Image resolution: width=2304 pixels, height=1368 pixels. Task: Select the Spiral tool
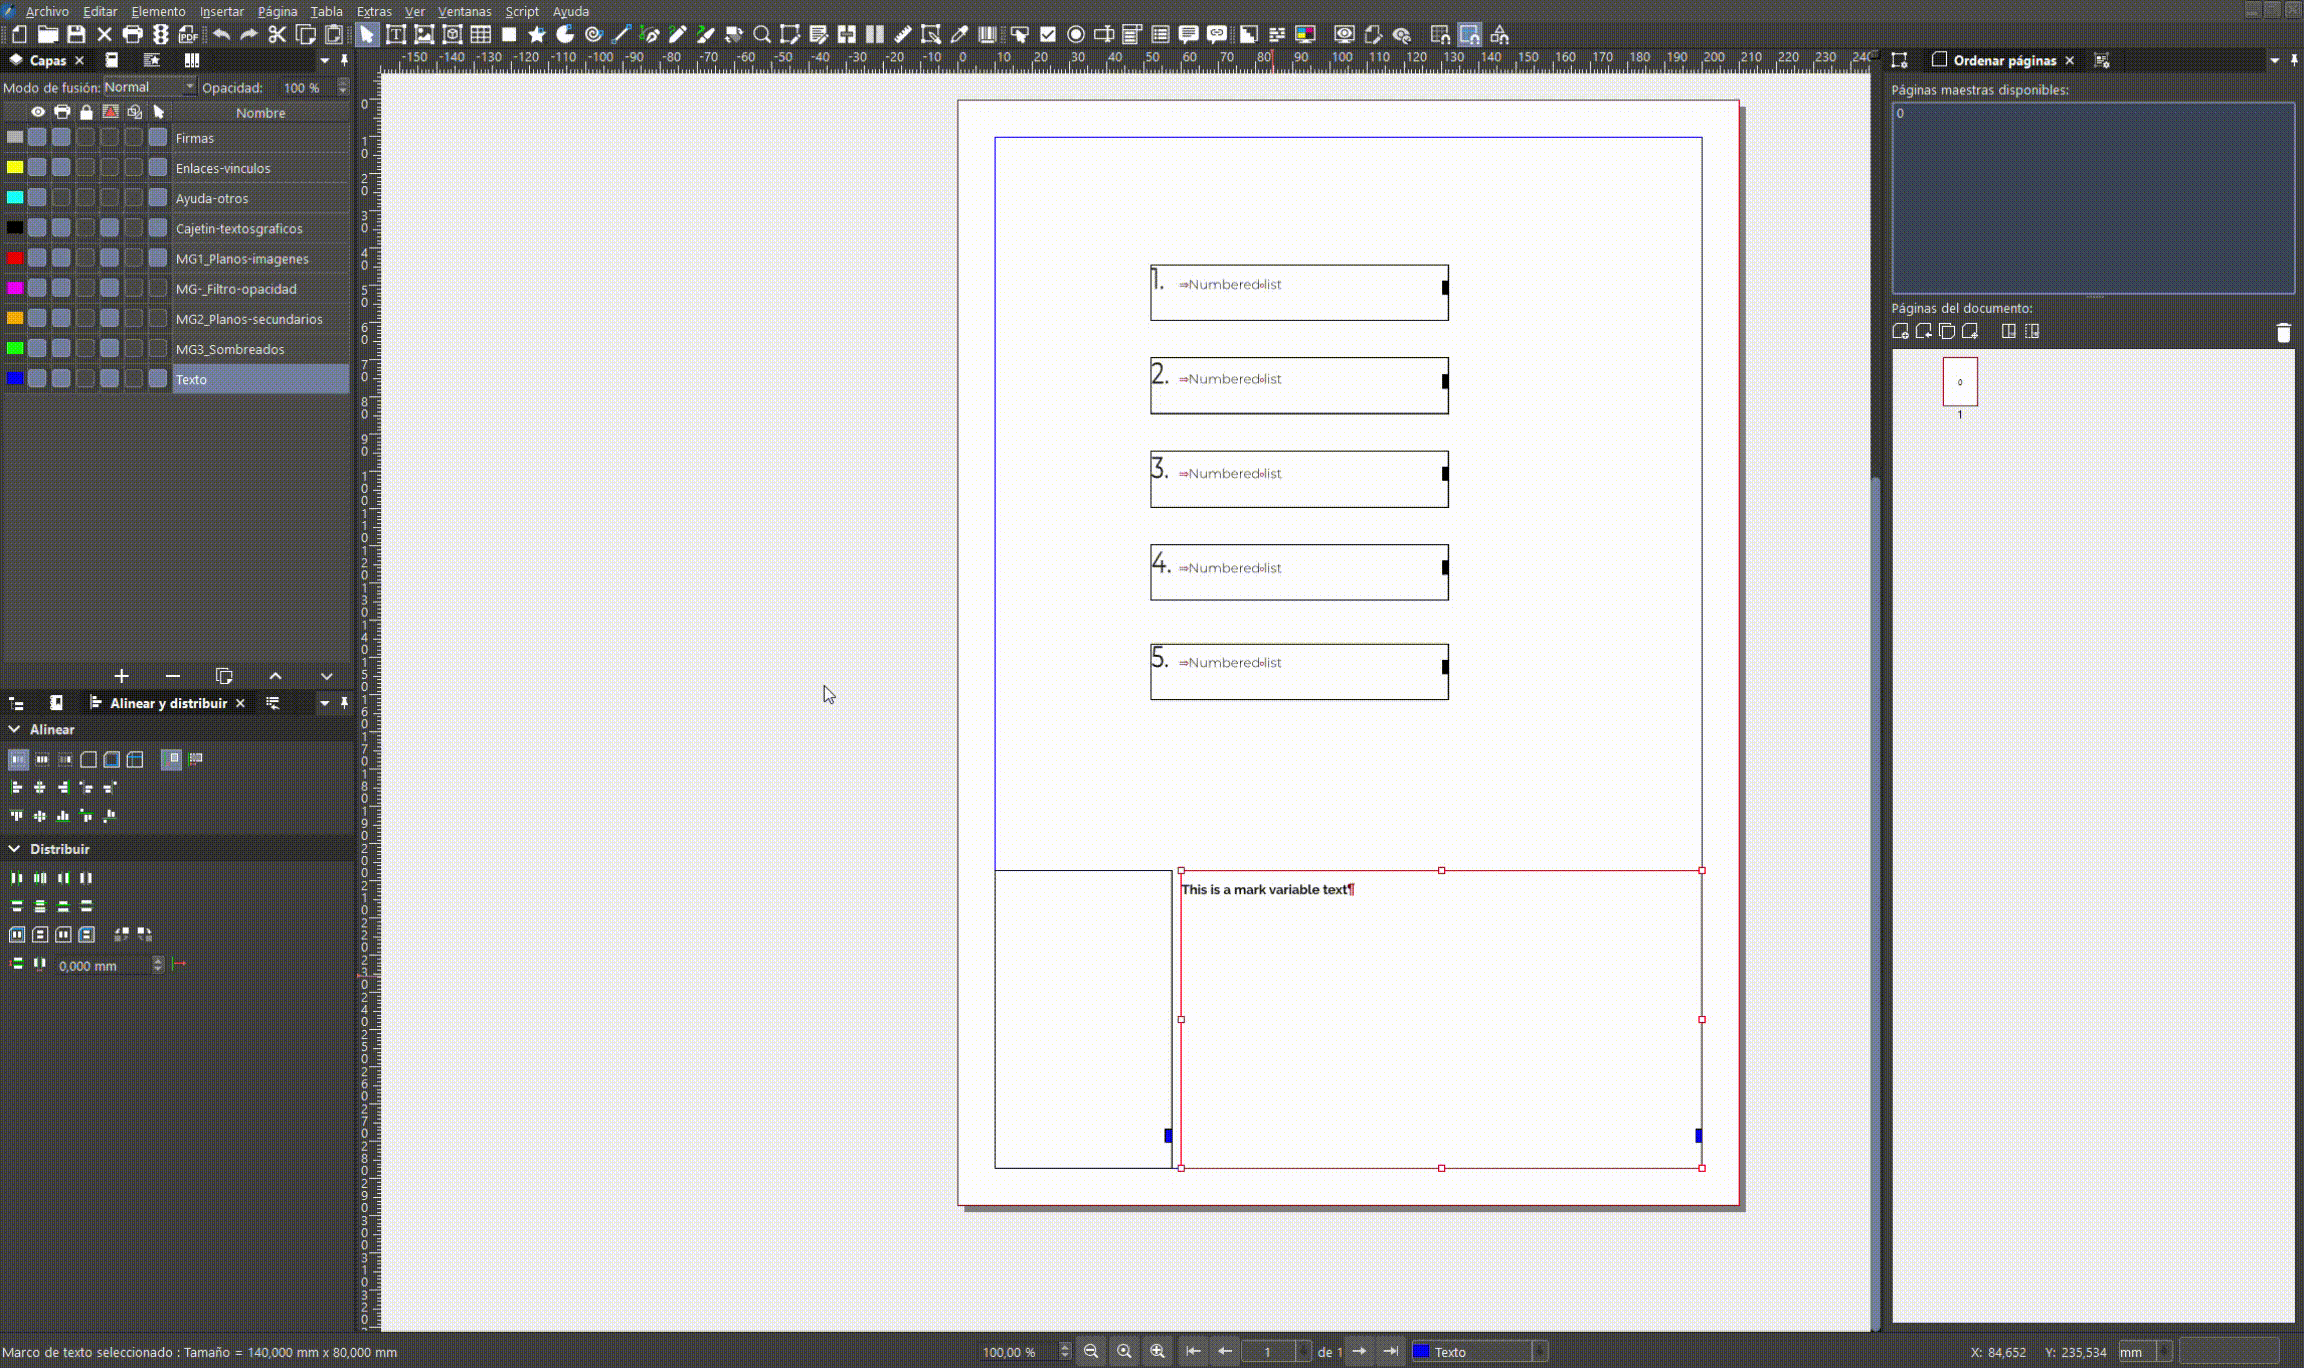593,35
